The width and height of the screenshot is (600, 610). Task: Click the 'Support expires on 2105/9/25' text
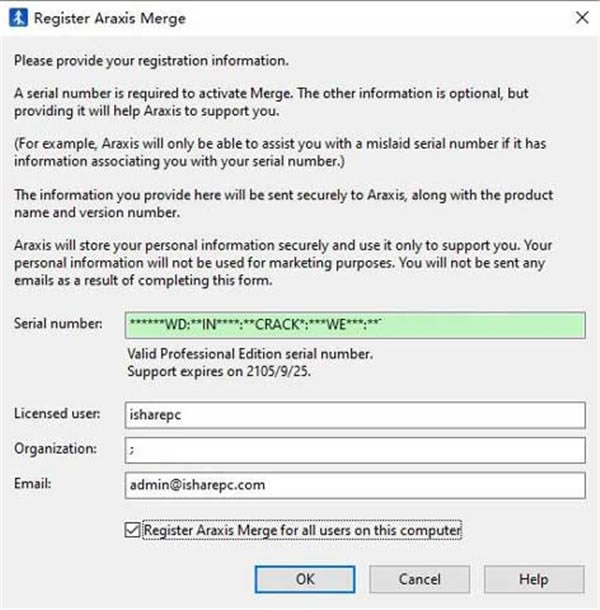click(x=219, y=372)
